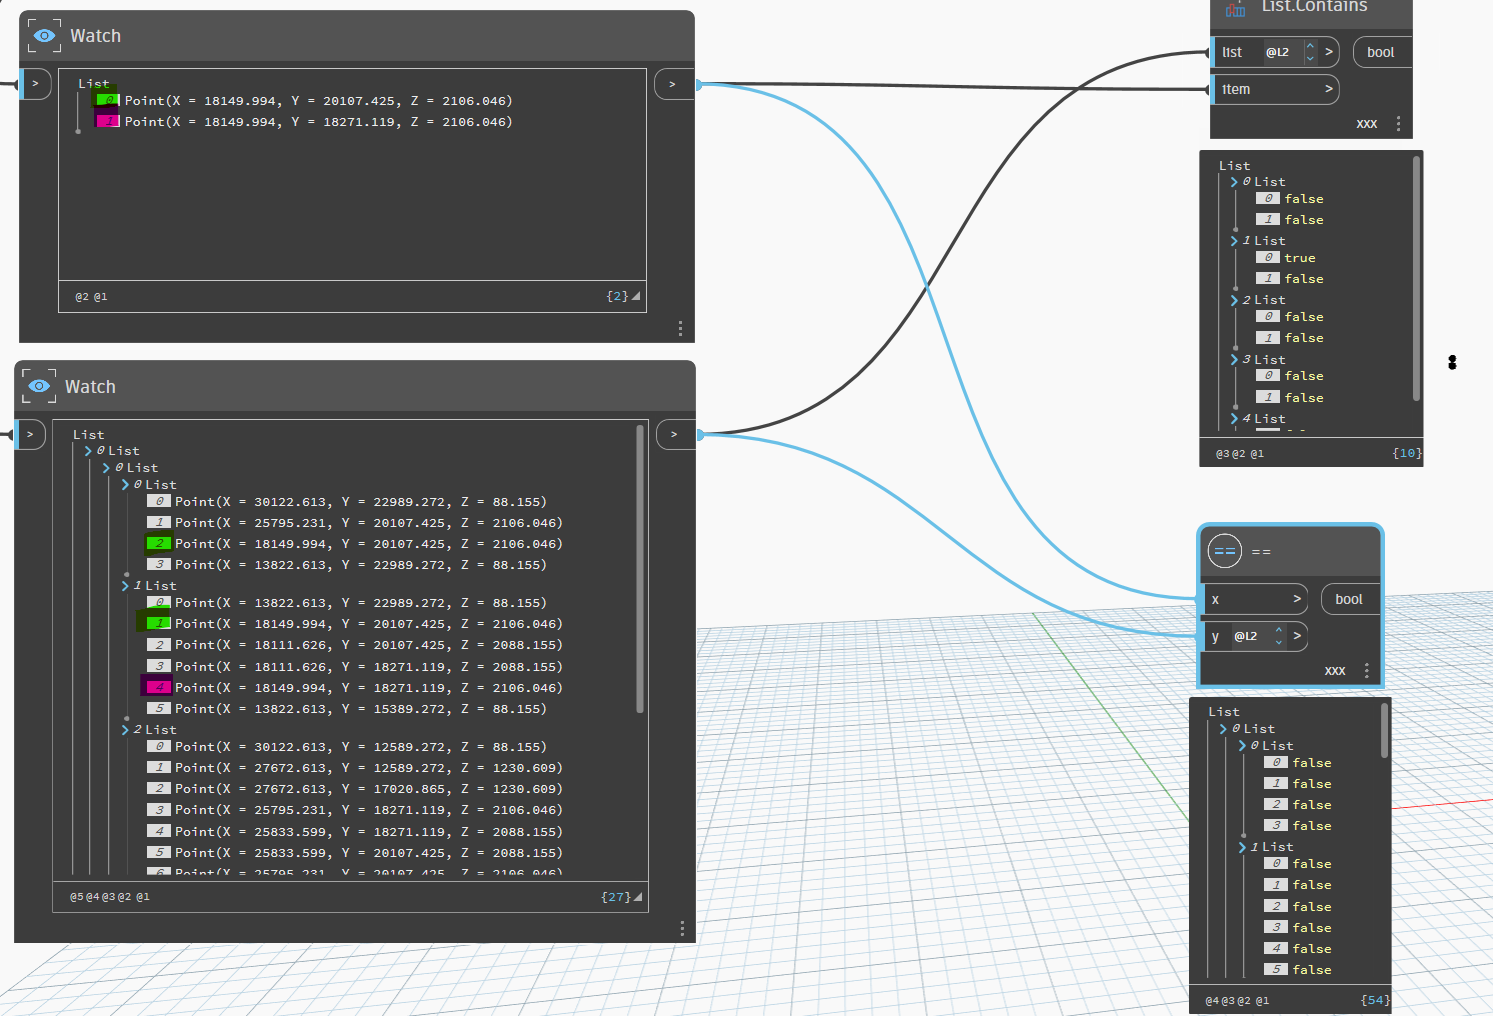Click the eye icon on the top Watch node
The image size is (1493, 1016).
(43, 35)
